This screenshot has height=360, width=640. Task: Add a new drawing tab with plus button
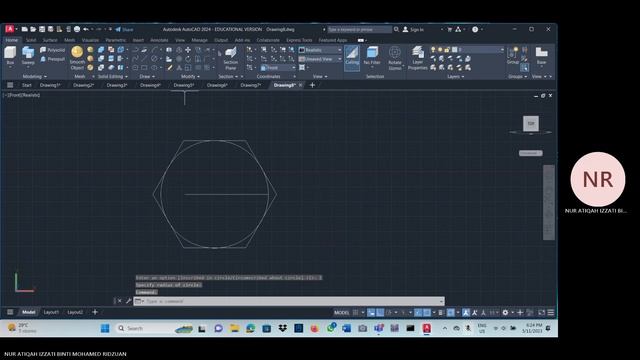click(312, 85)
